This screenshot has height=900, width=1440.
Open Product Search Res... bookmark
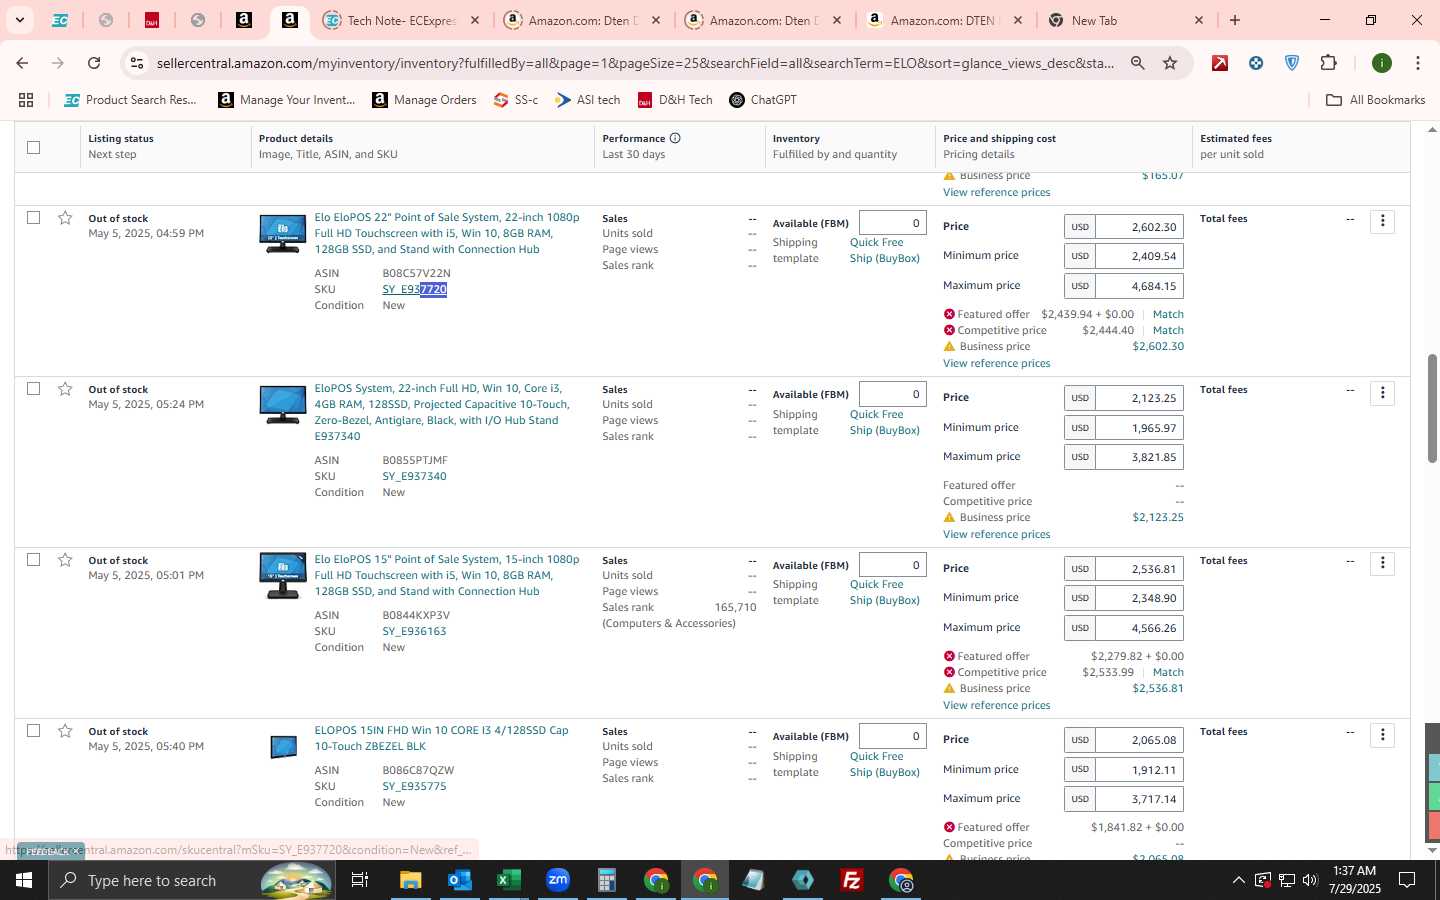tap(130, 100)
